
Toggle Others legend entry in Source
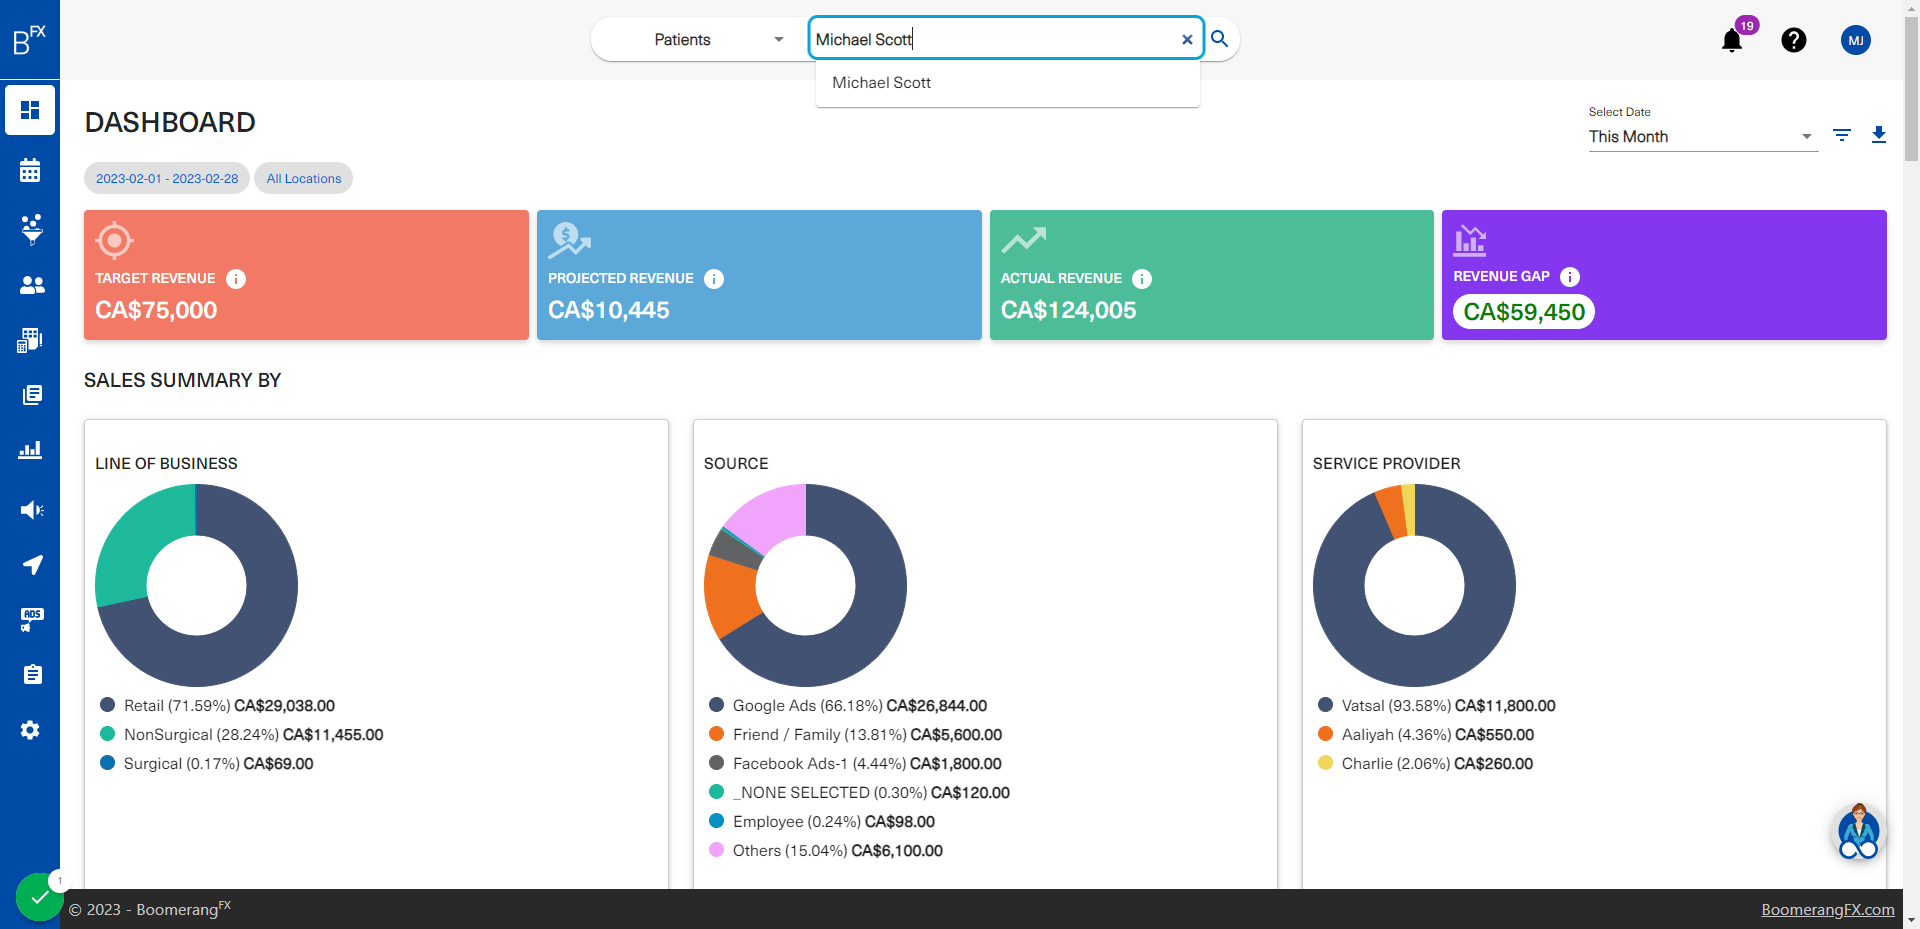826,851
